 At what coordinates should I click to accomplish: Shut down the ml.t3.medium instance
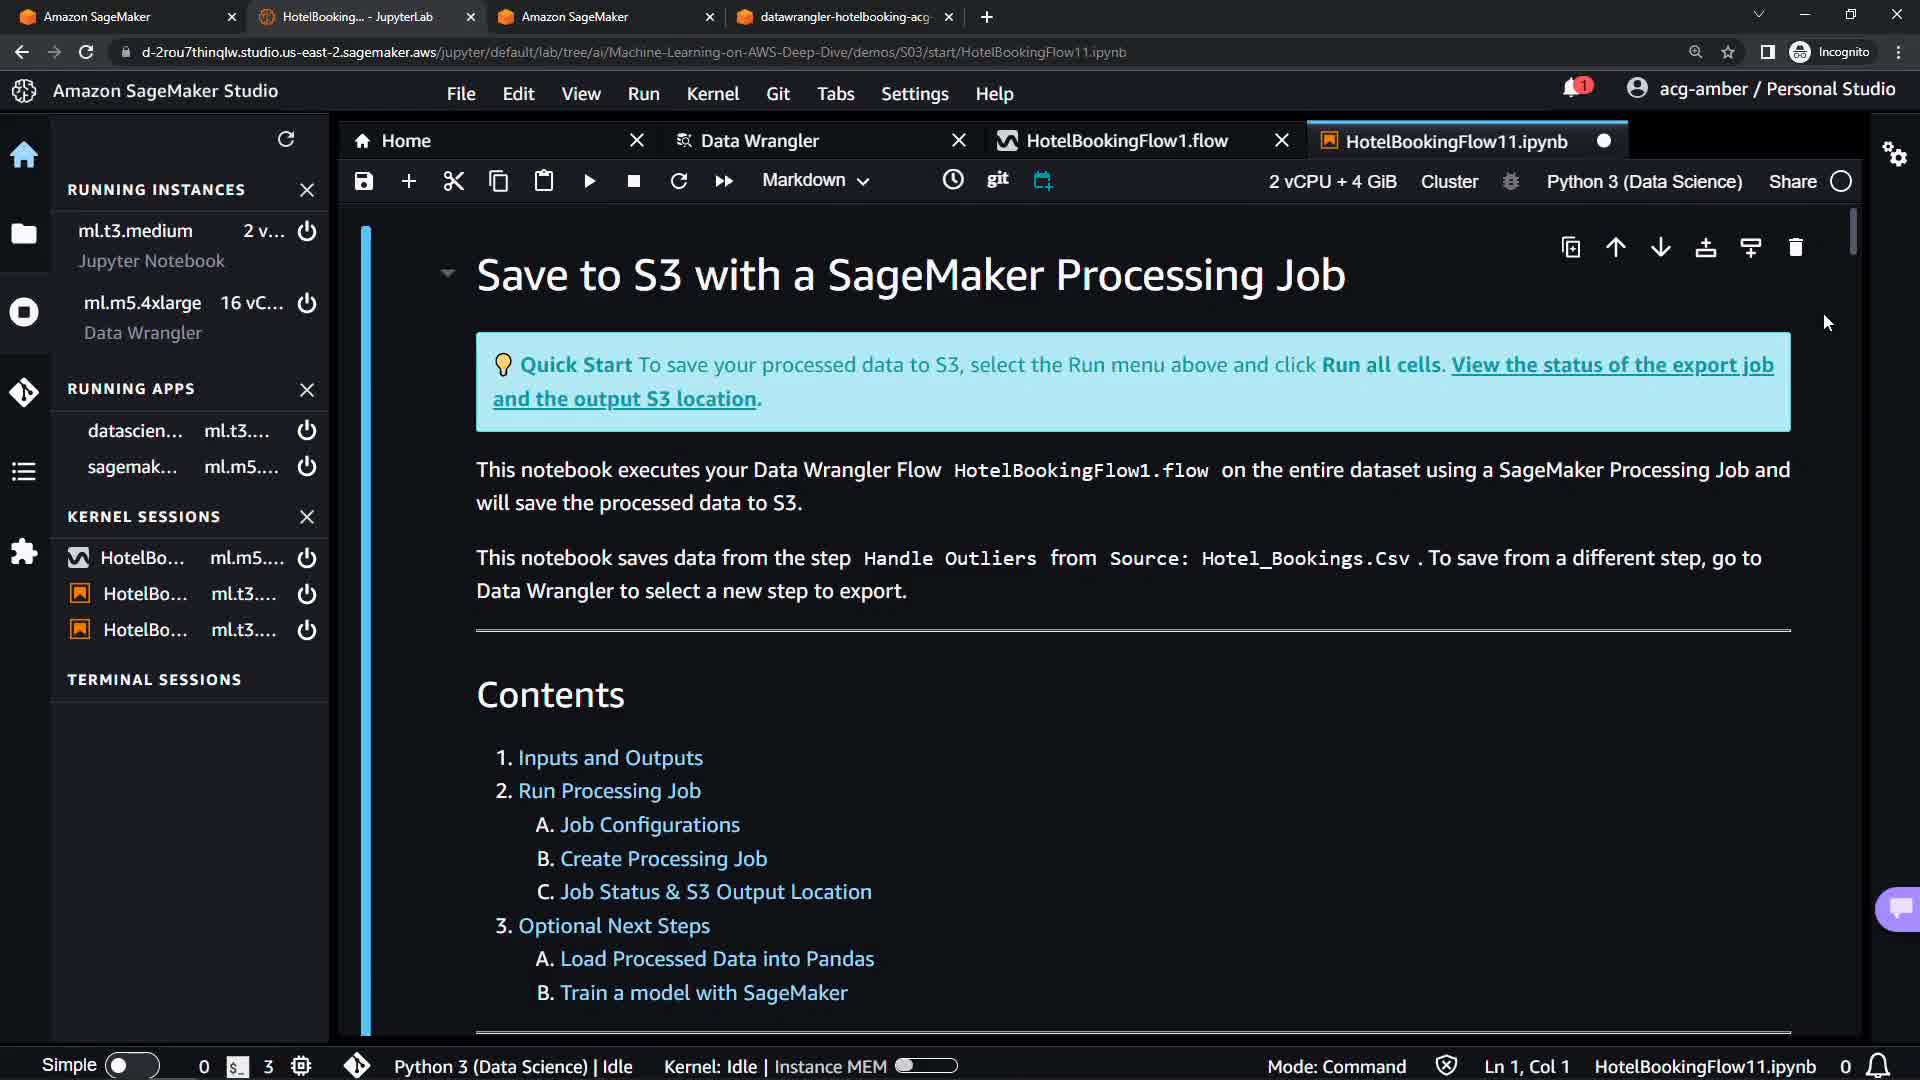(307, 231)
